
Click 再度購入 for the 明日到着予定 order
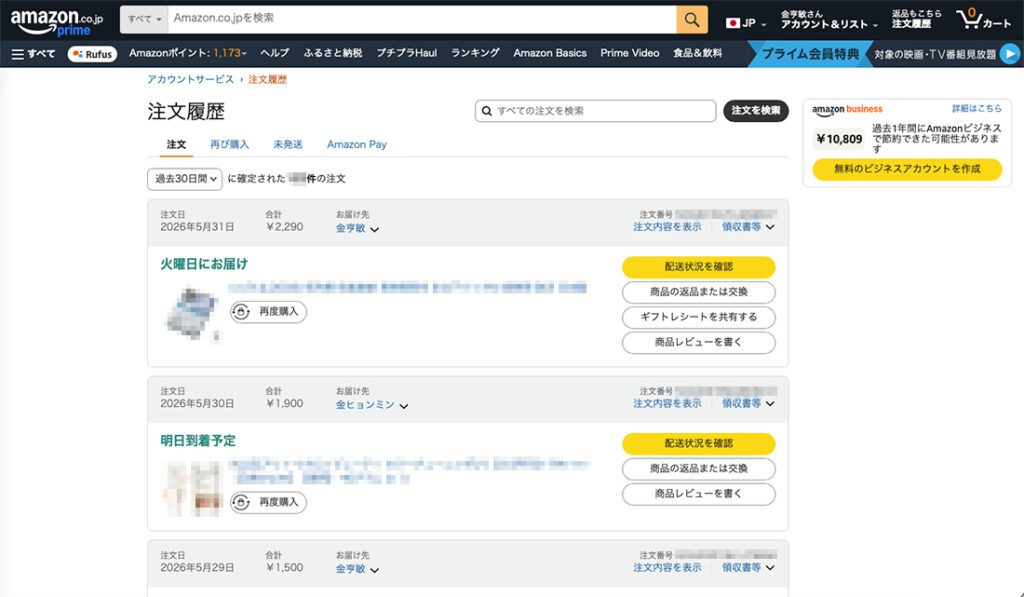(268, 502)
